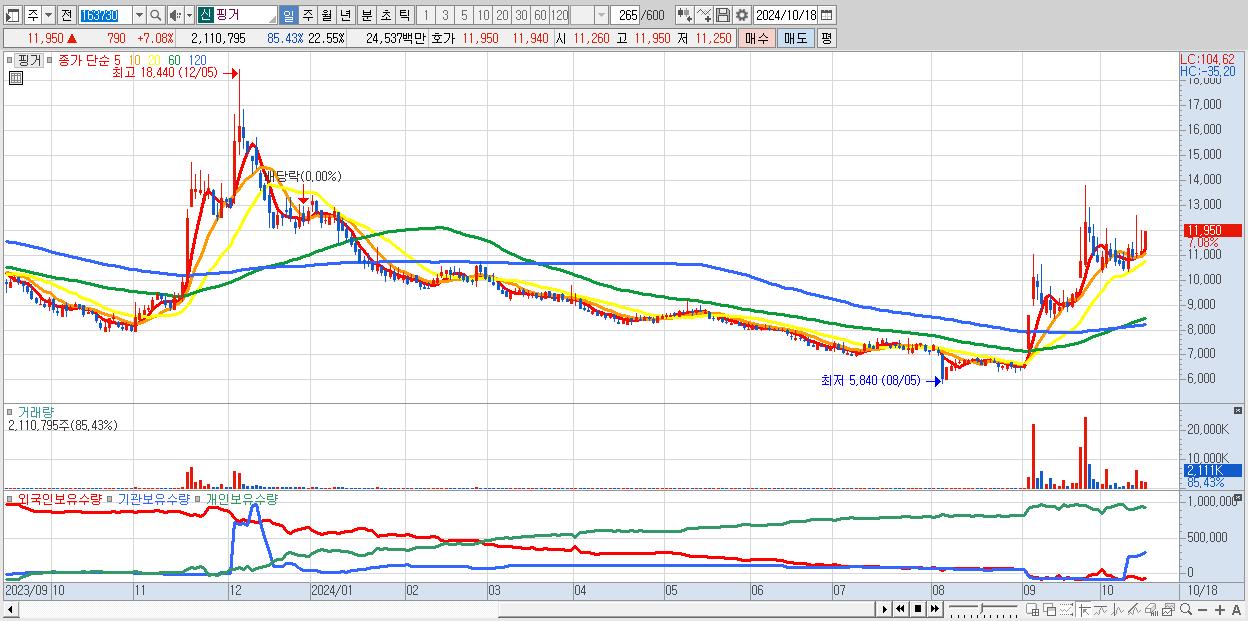Click the indicator add toolbar icon
Image resolution: width=1248 pixels, height=621 pixels.
[x=685, y=15]
